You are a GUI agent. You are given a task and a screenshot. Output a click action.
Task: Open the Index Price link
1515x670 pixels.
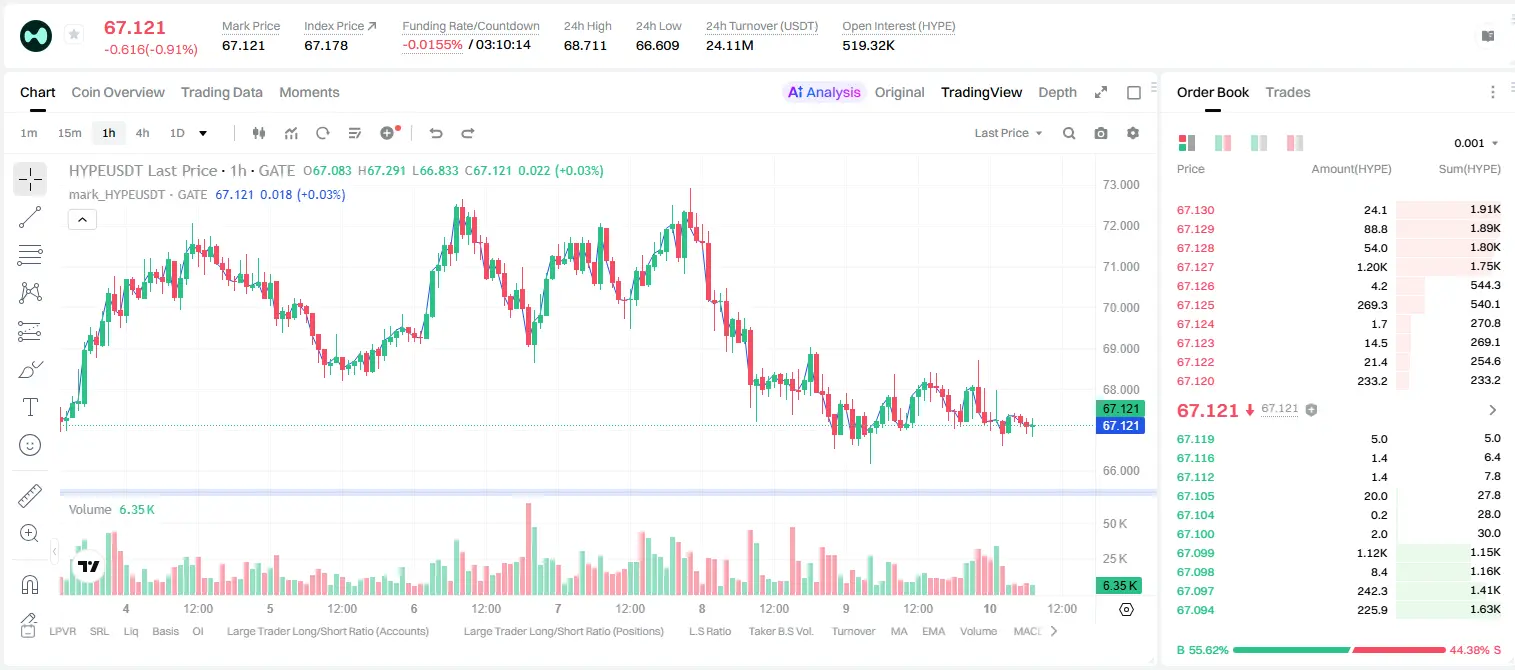pyautogui.click(x=340, y=26)
